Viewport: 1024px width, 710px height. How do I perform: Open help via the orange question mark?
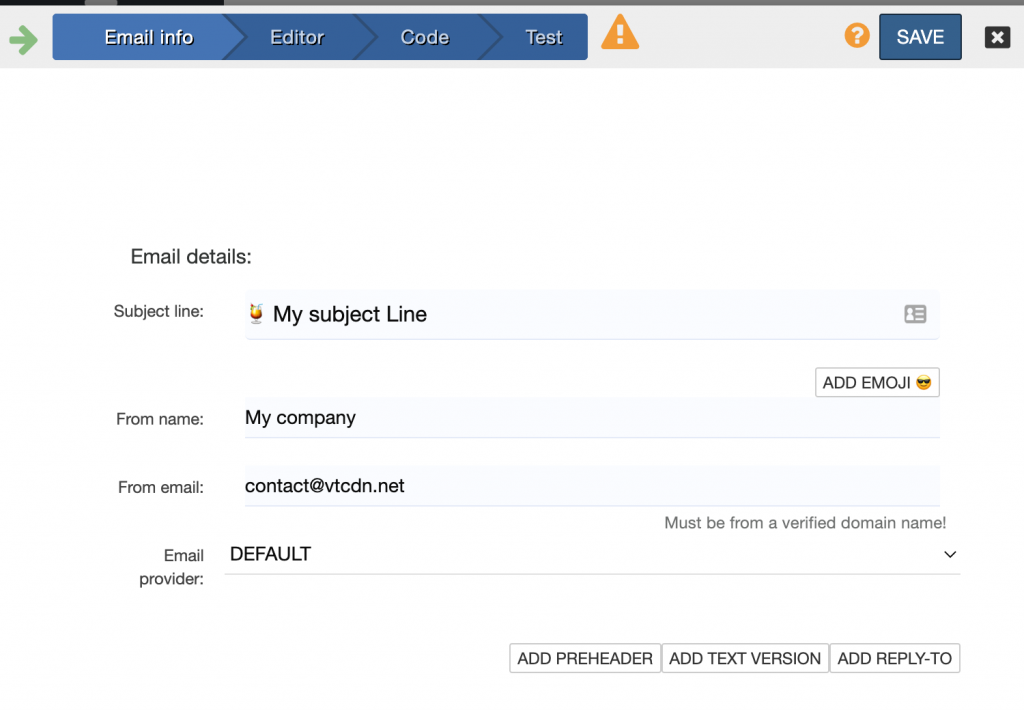click(856, 35)
